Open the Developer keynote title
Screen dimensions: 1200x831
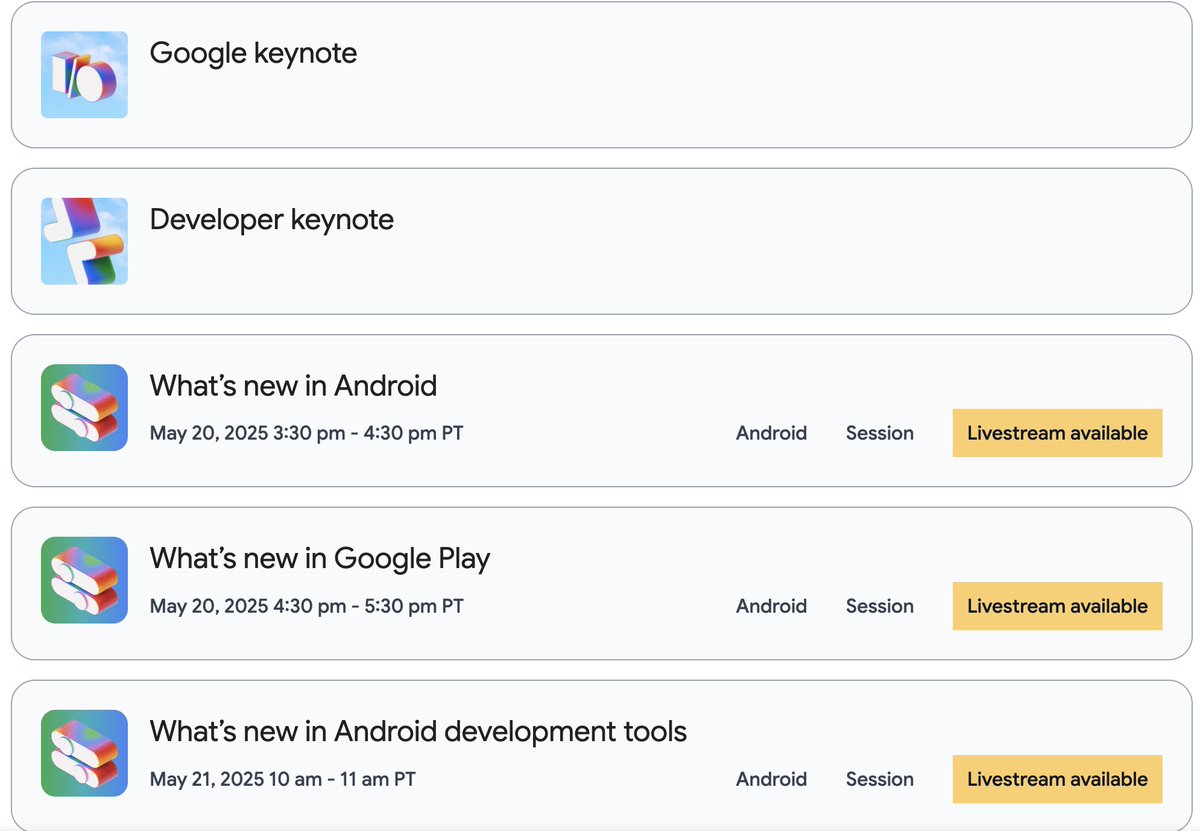pos(271,219)
